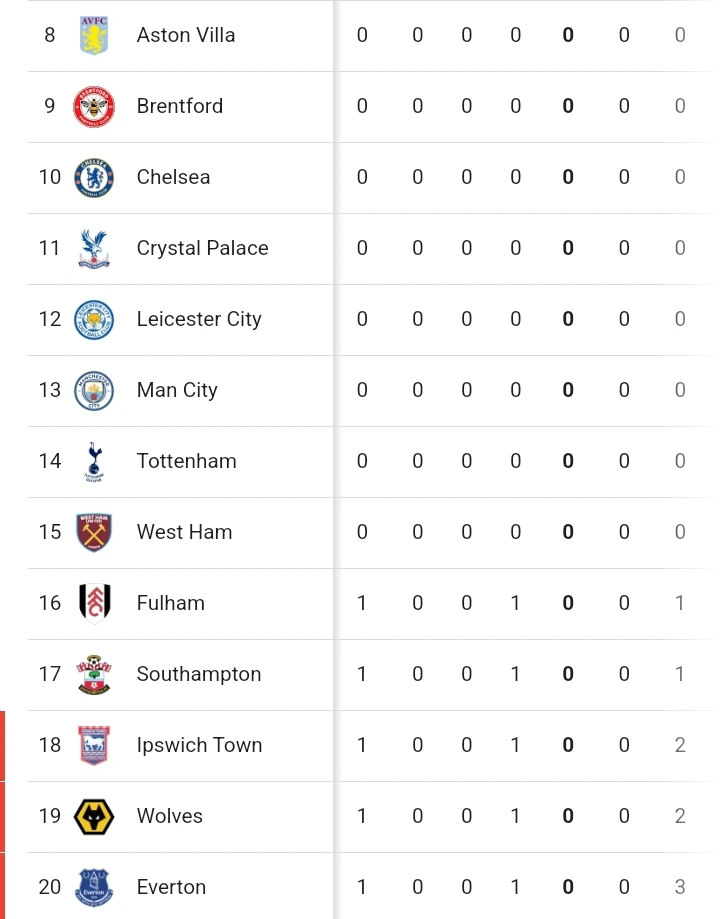
Task: Click the Ipswich Town badge
Action: point(94,746)
